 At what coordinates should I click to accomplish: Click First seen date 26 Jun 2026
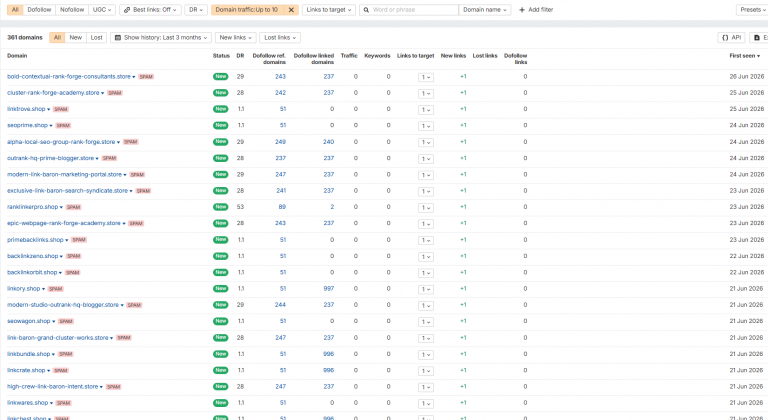(x=746, y=77)
